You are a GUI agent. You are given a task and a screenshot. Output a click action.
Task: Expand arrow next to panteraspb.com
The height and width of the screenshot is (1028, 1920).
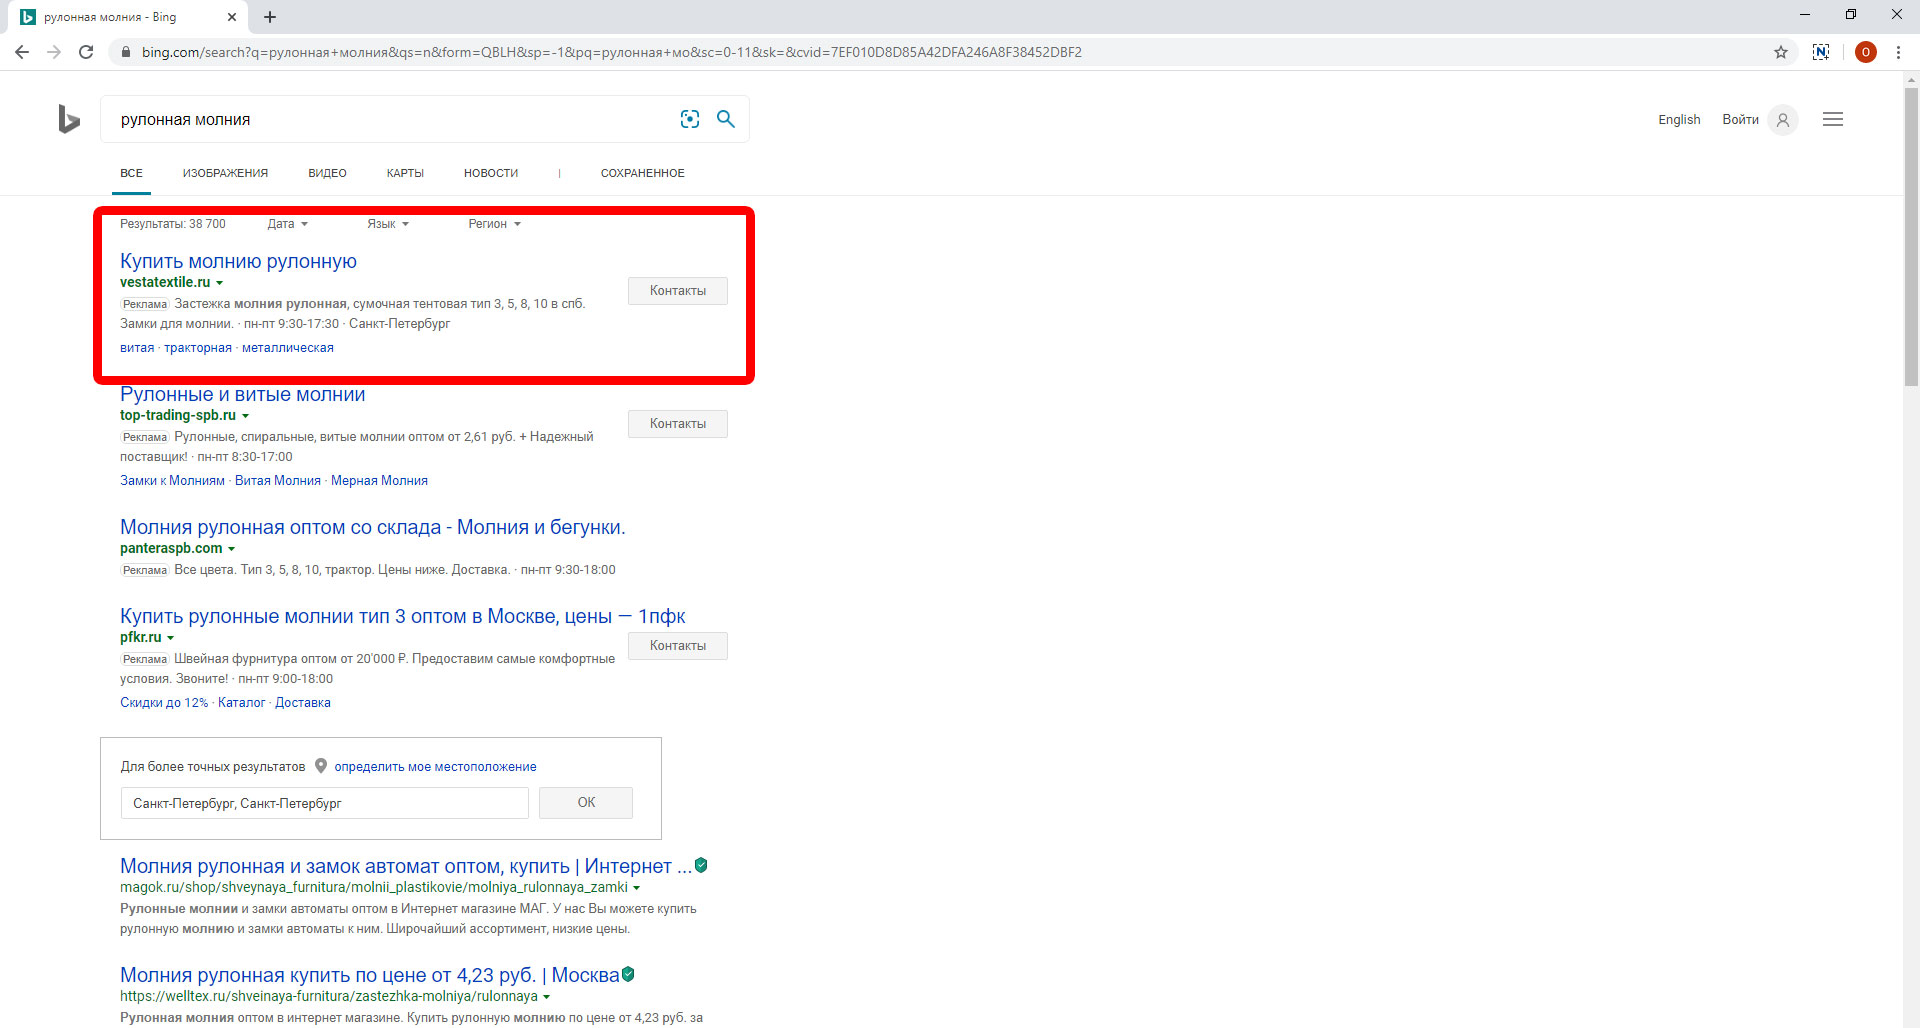tap(232, 549)
